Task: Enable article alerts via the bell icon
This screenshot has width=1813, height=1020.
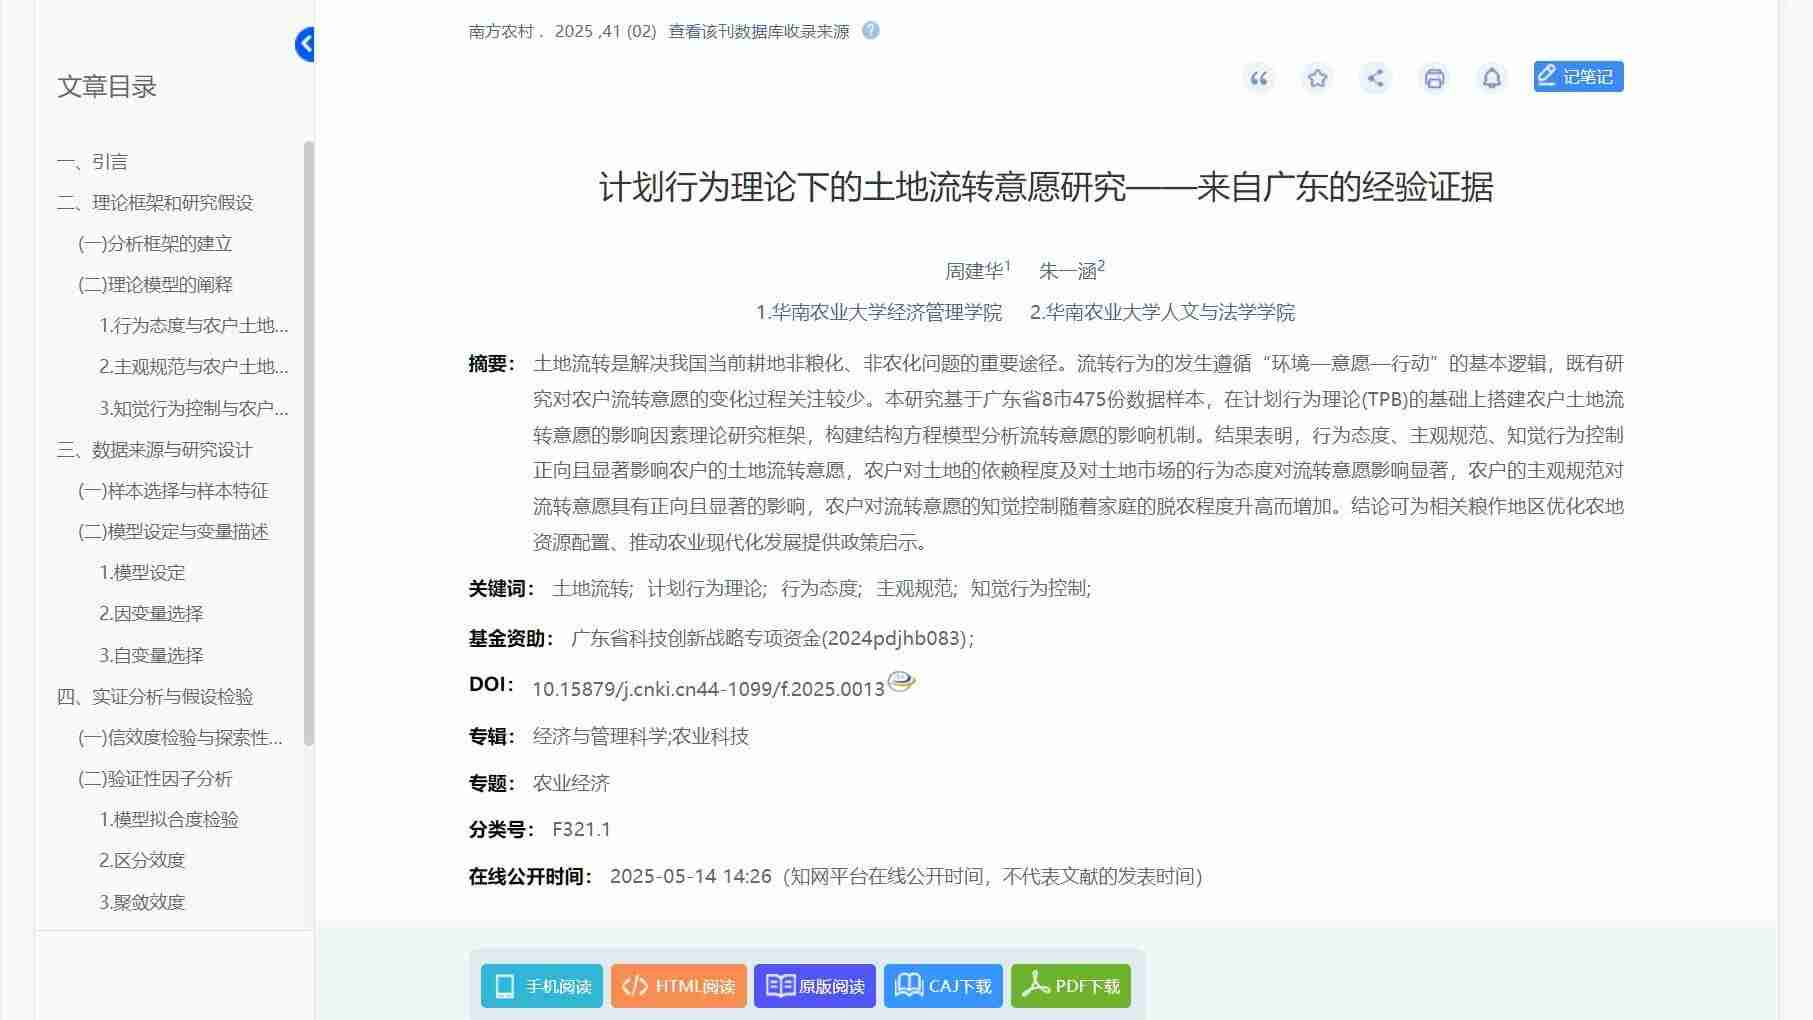Action: point(1491,78)
